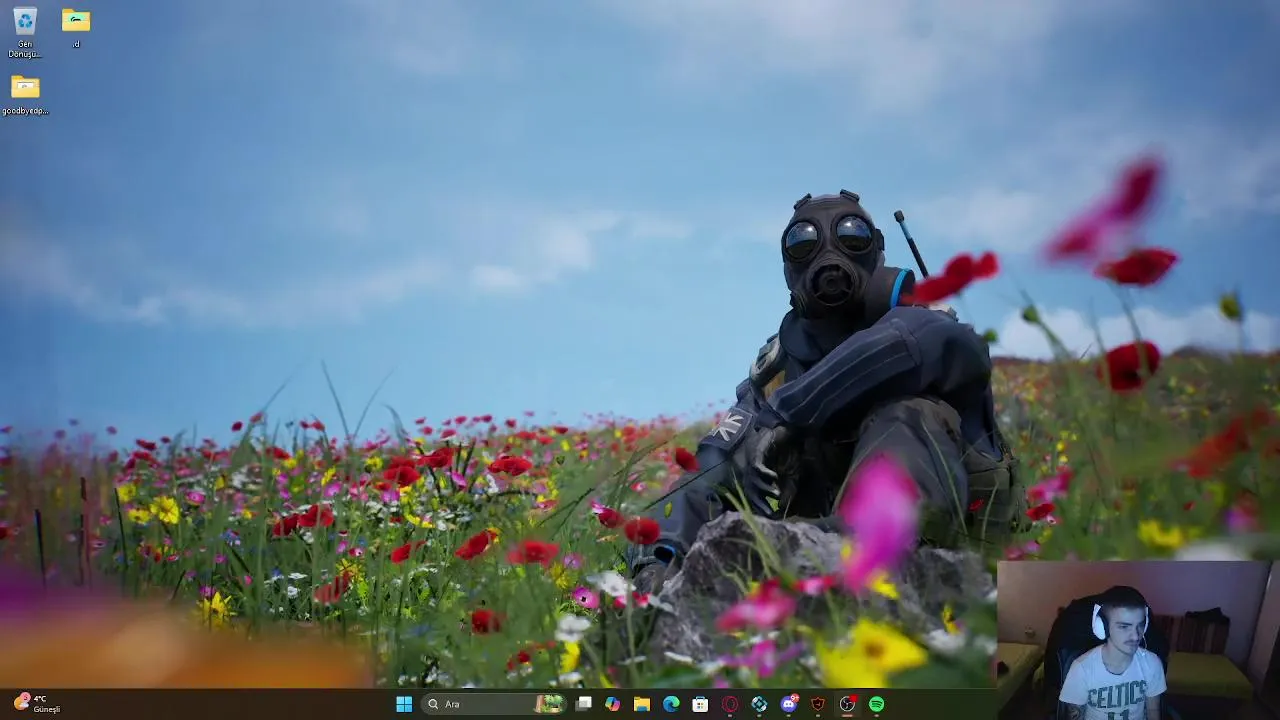Open the red shield app in taskbar
This screenshot has width=1280, height=720.
[818, 704]
